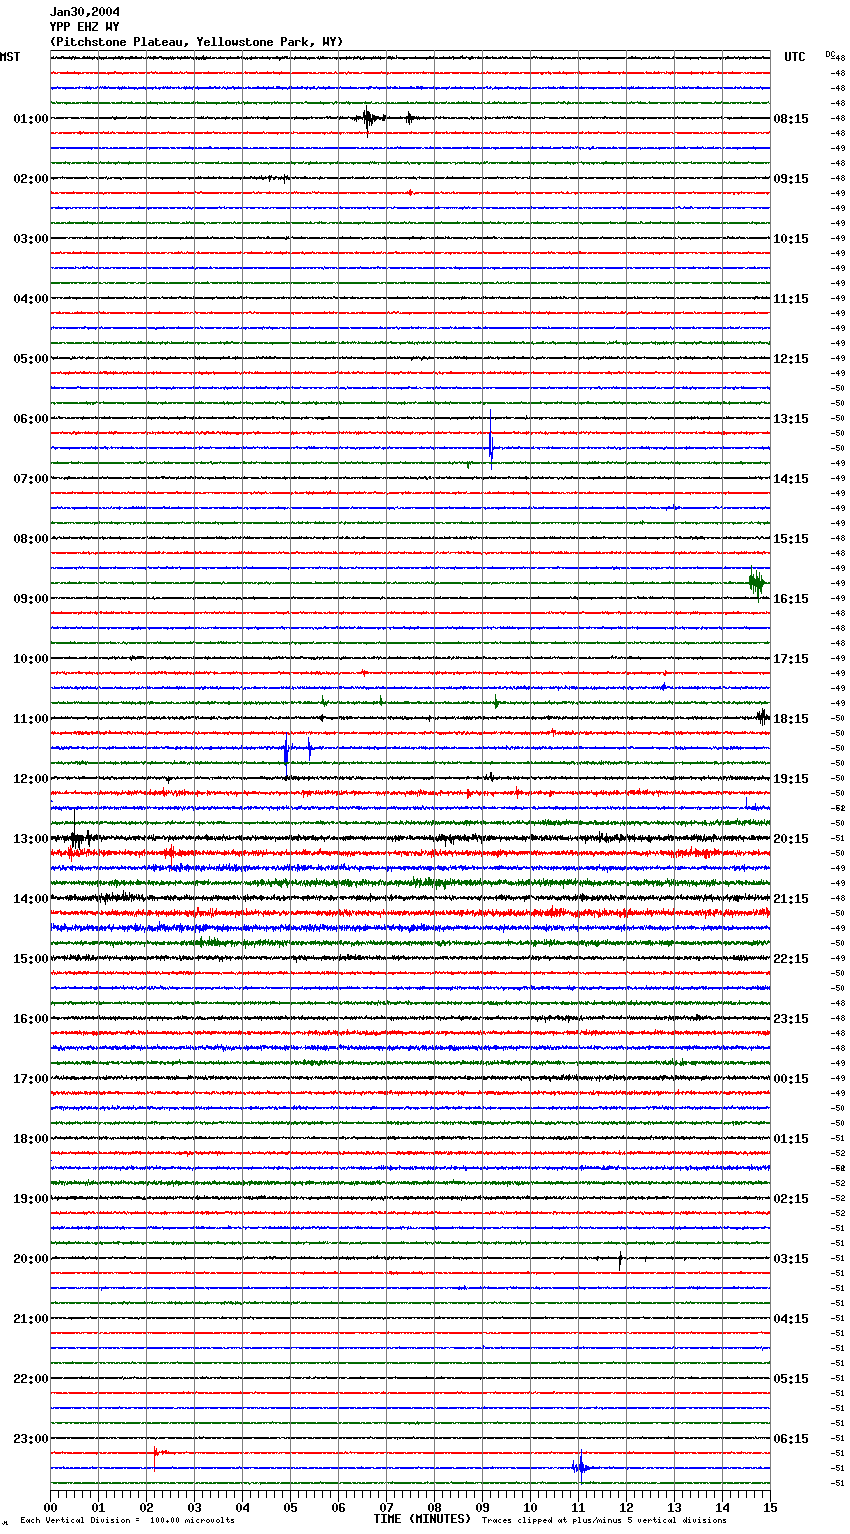
Task: Select the 10:00 MST time label
Action: point(31,659)
